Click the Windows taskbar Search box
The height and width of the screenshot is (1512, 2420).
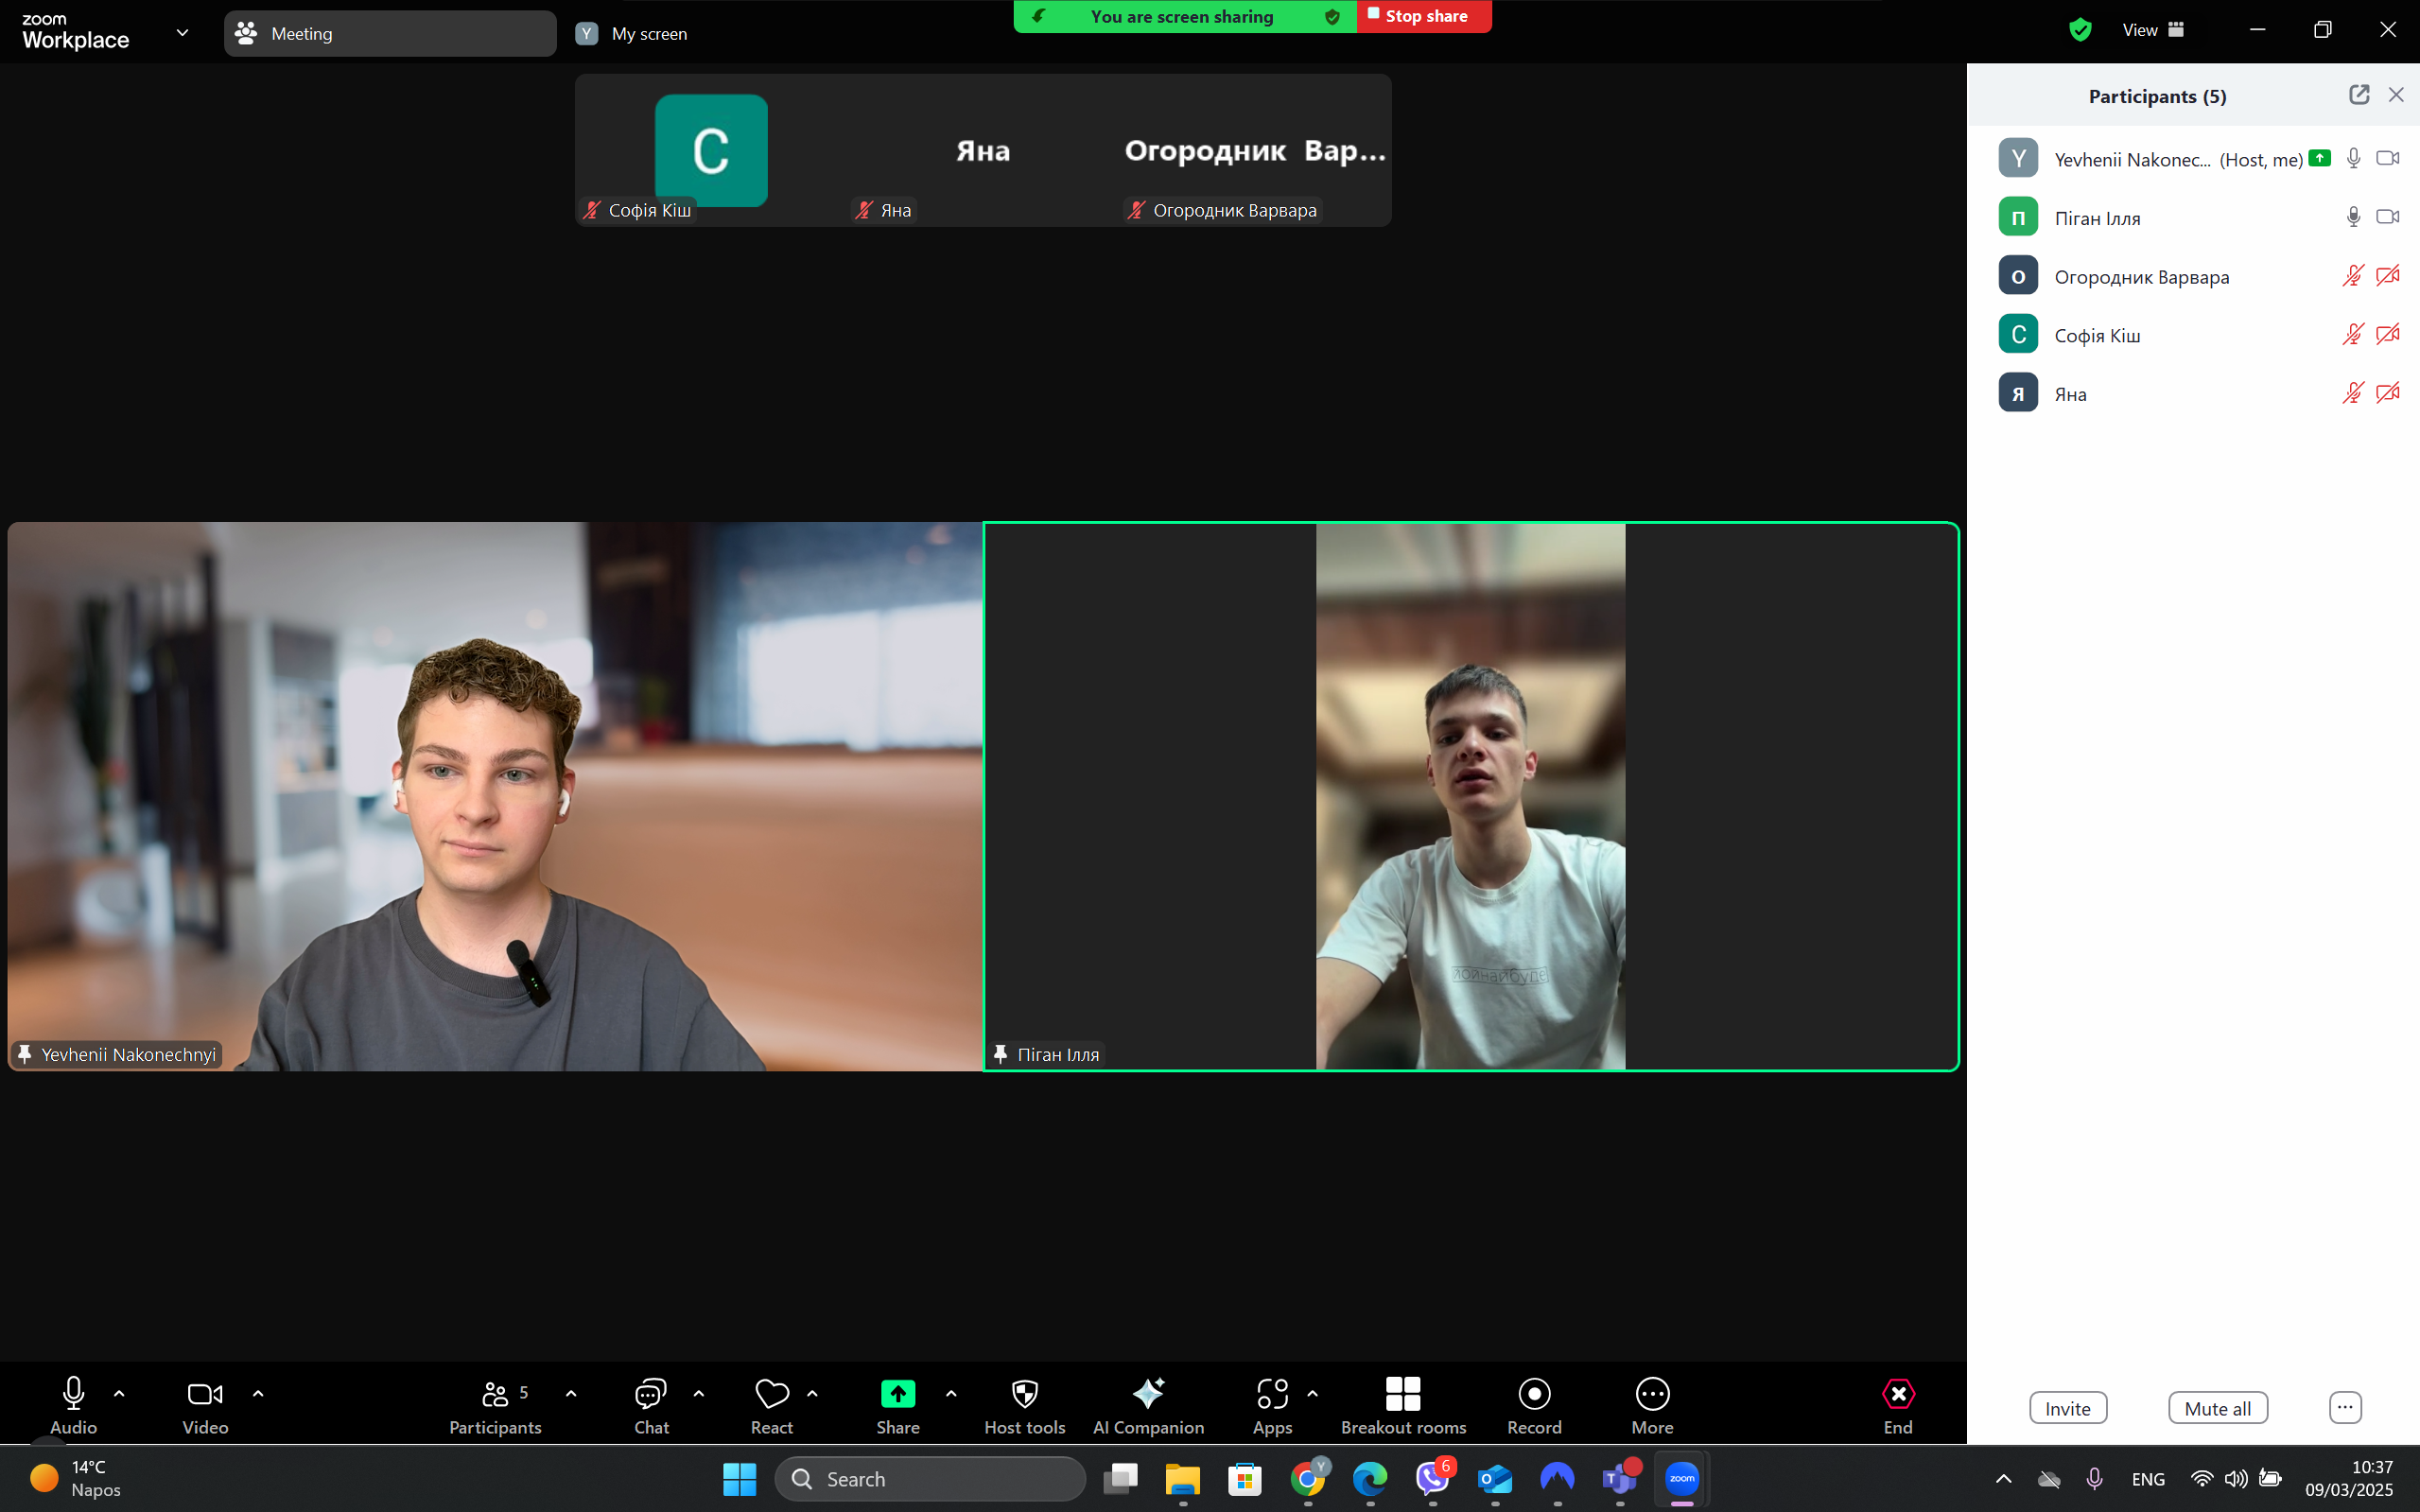click(930, 1479)
